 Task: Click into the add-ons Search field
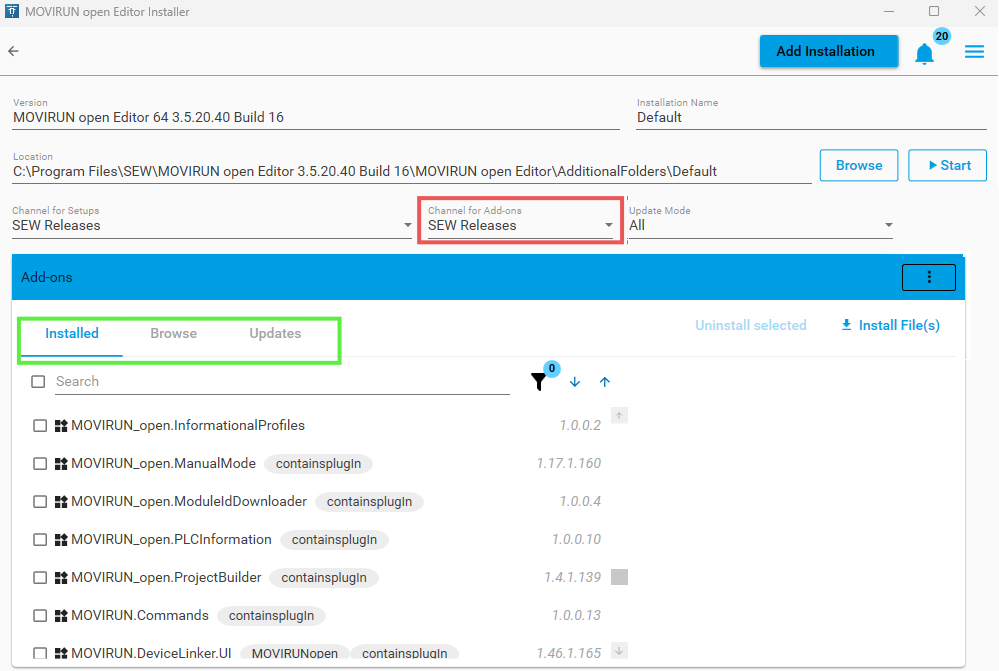coord(280,382)
